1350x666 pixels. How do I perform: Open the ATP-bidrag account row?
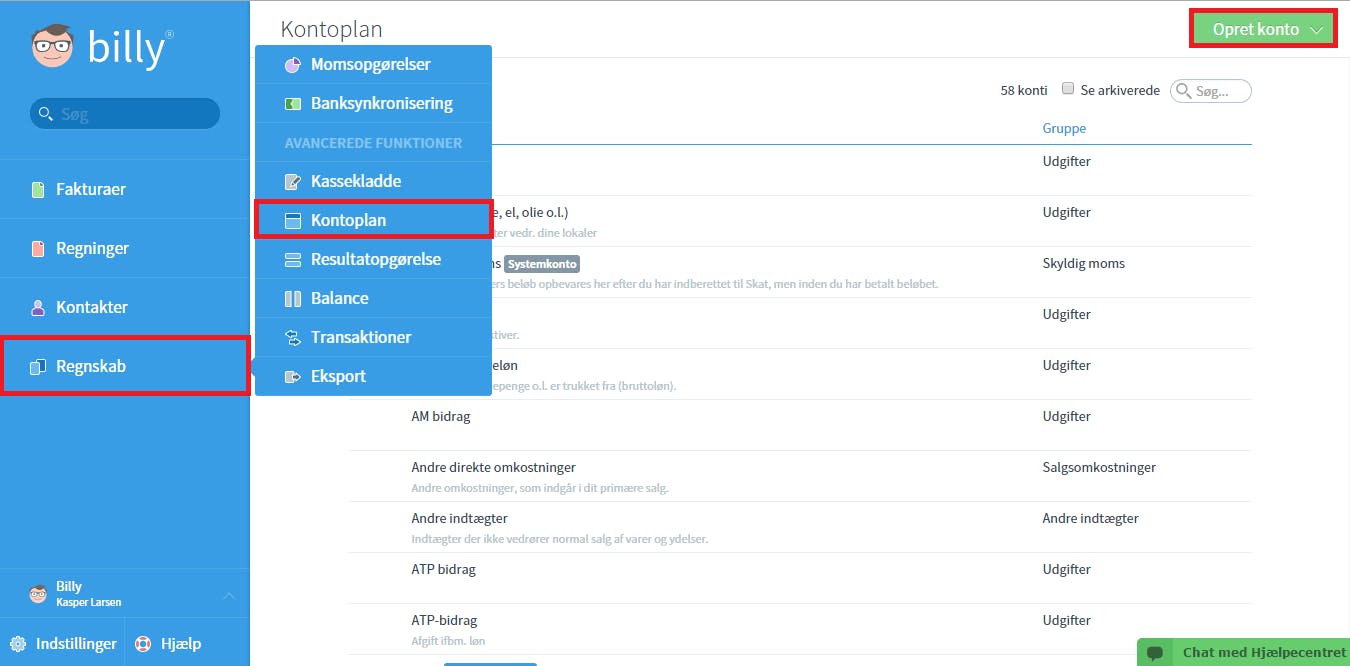[x=800, y=629]
